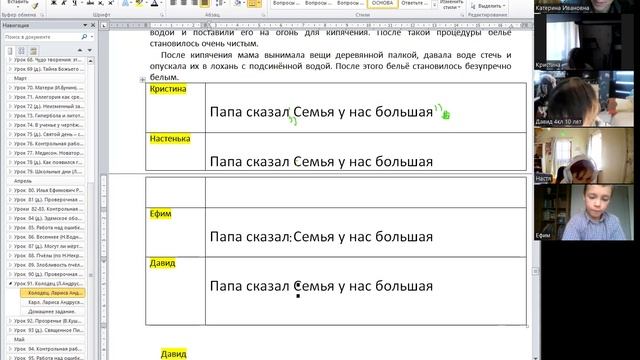
Task: Click Format Painter brush icon
Action: pyautogui.click(x=35, y=5)
